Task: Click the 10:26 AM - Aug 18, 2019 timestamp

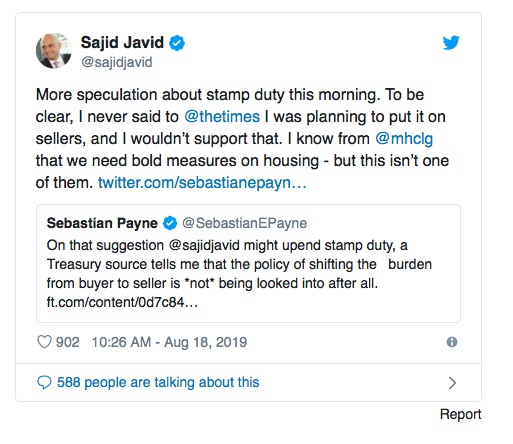Action: coord(169,342)
